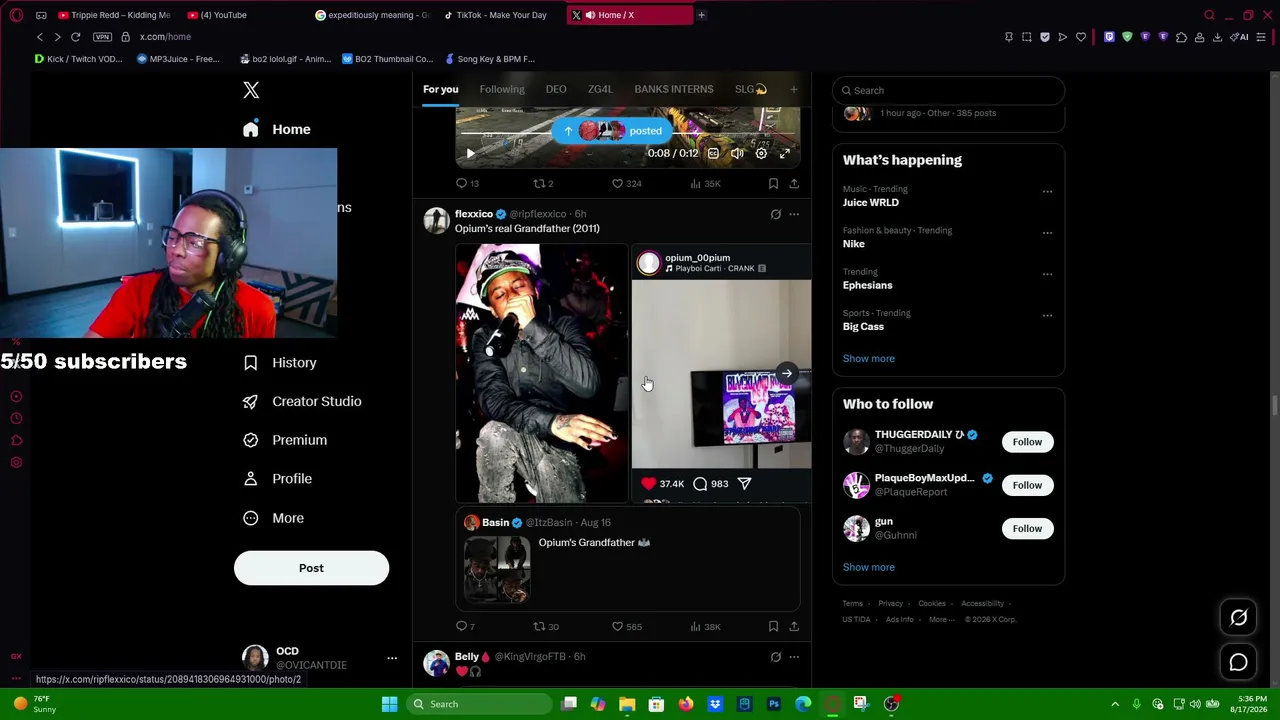Click the Windows Start button
The height and width of the screenshot is (720, 1280).
pos(389,704)
